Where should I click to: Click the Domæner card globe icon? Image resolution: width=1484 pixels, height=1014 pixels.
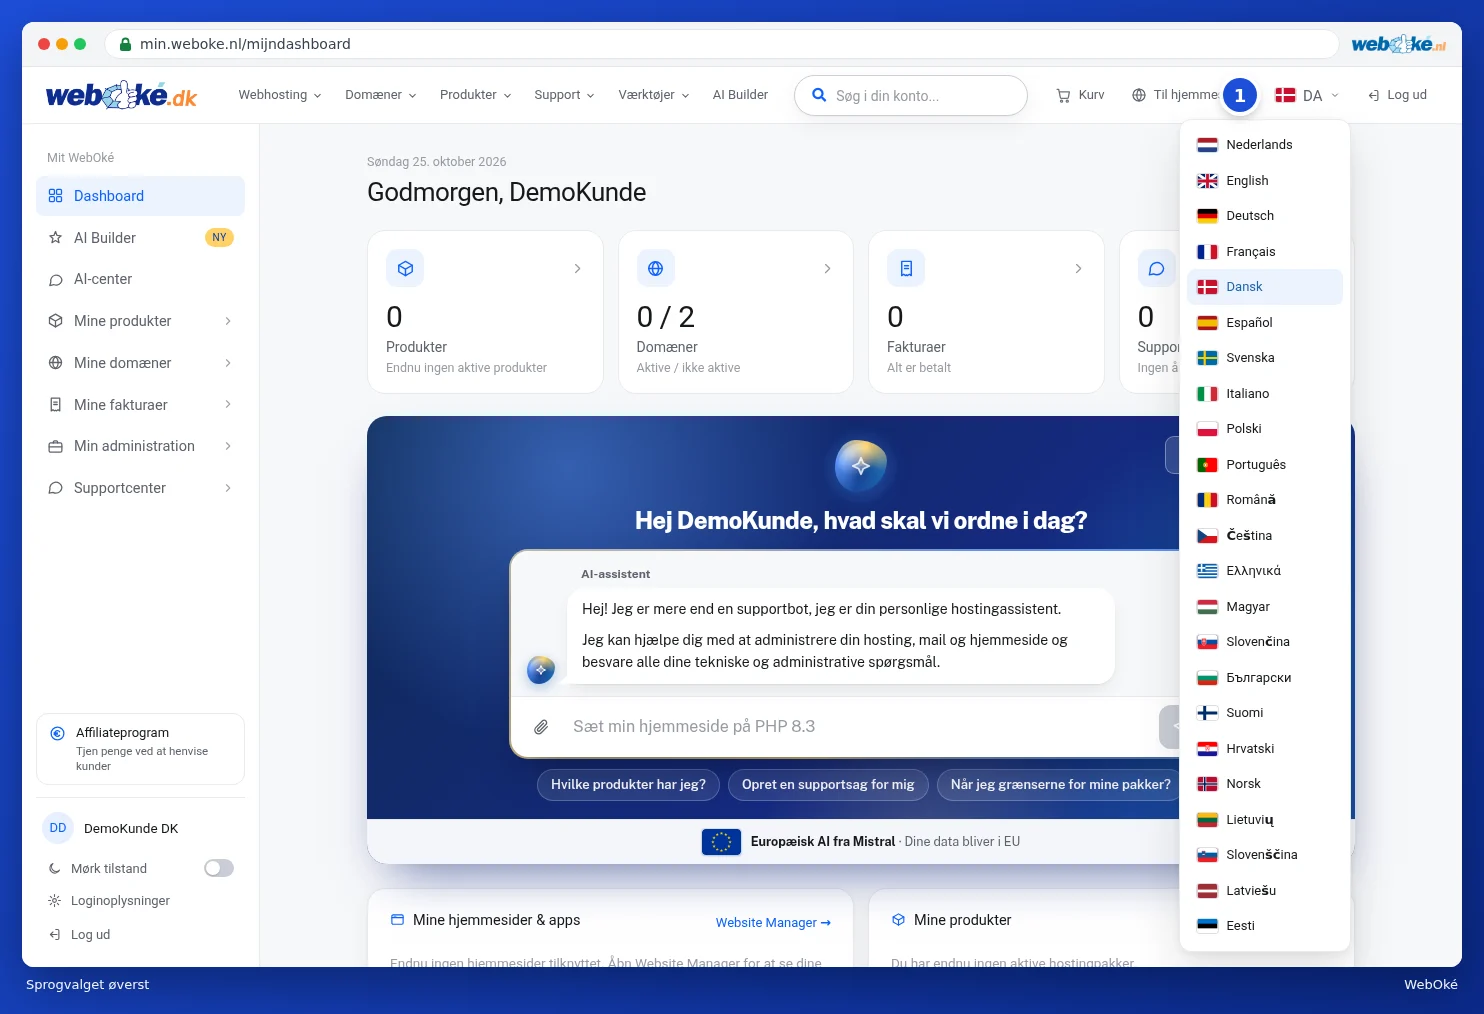pos(655,268)
